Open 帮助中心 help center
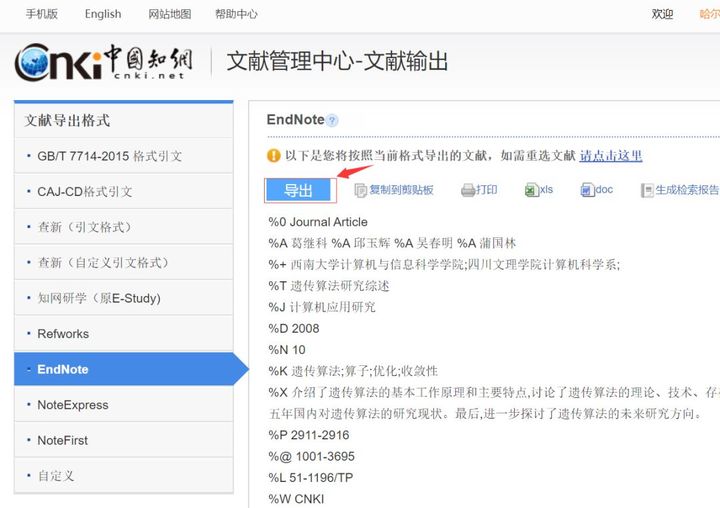The height and width of the screenshot is (508, 720). (x=236, y=14)
